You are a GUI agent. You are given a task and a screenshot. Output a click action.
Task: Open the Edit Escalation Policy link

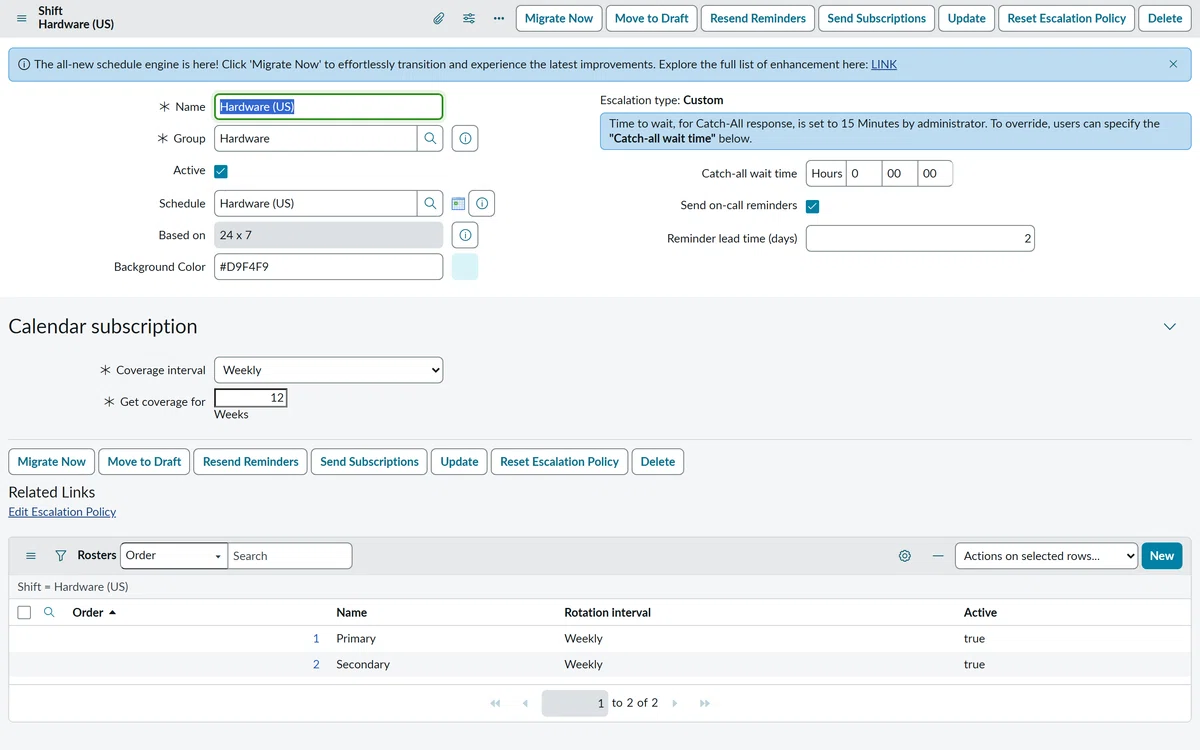62,512
